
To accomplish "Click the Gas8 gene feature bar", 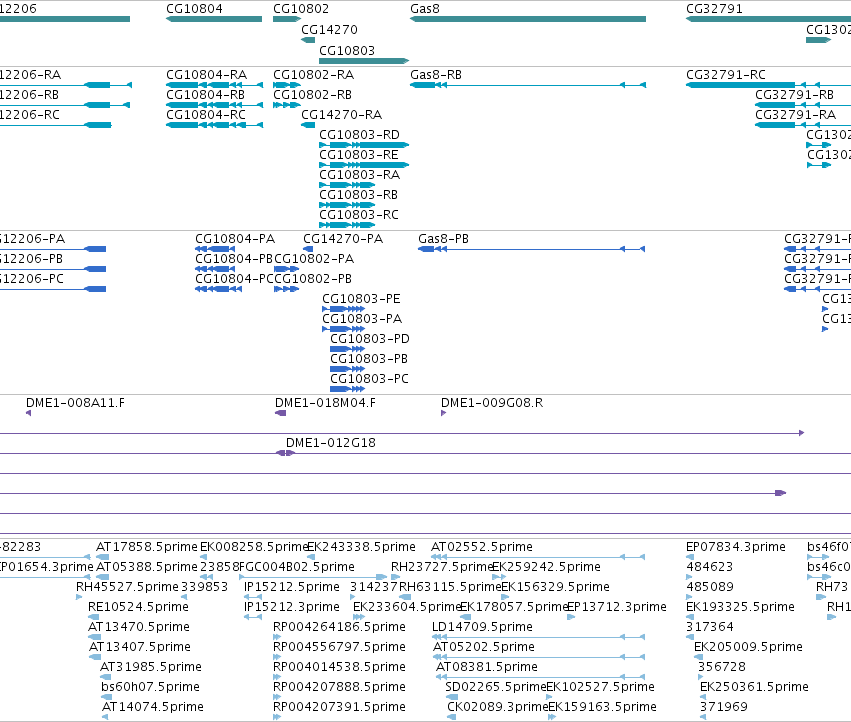I will coord(528,19).
